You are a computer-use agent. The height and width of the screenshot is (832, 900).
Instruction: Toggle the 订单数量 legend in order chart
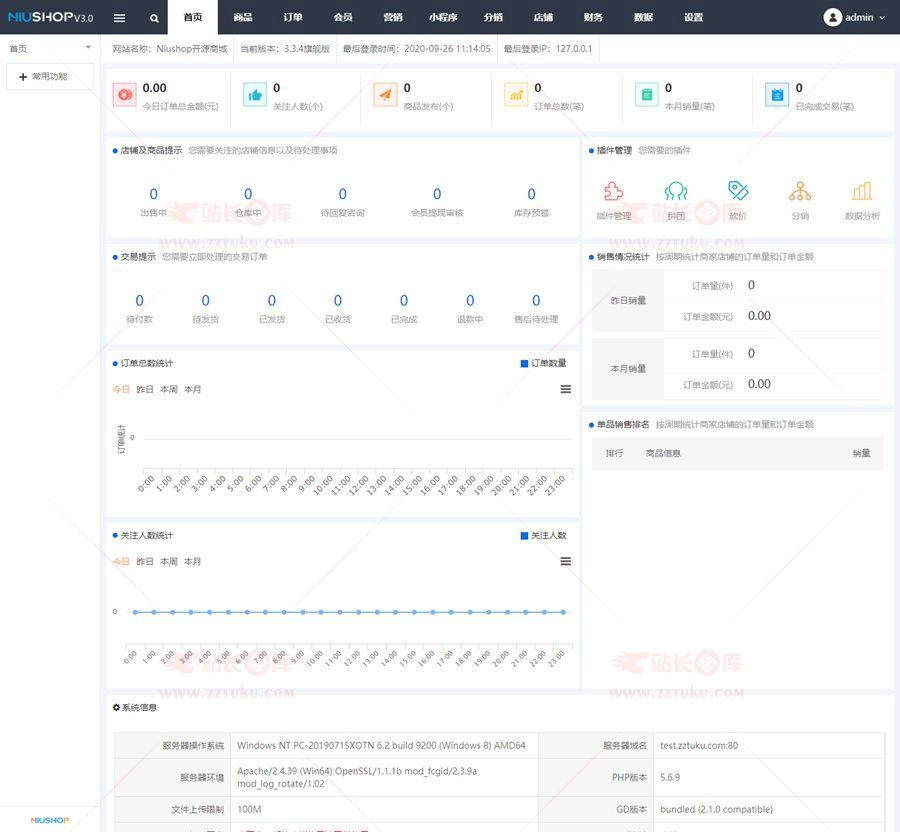point(543,363)
